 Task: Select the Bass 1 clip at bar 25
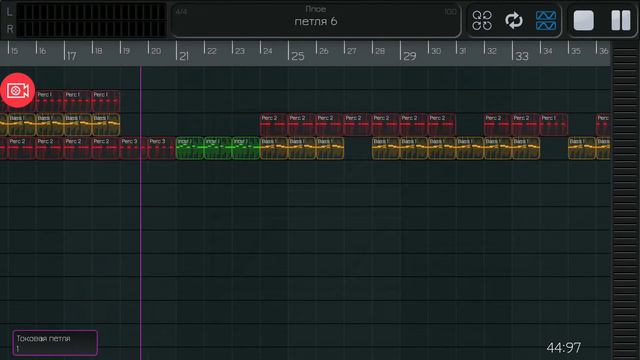[x=302, y=148]
